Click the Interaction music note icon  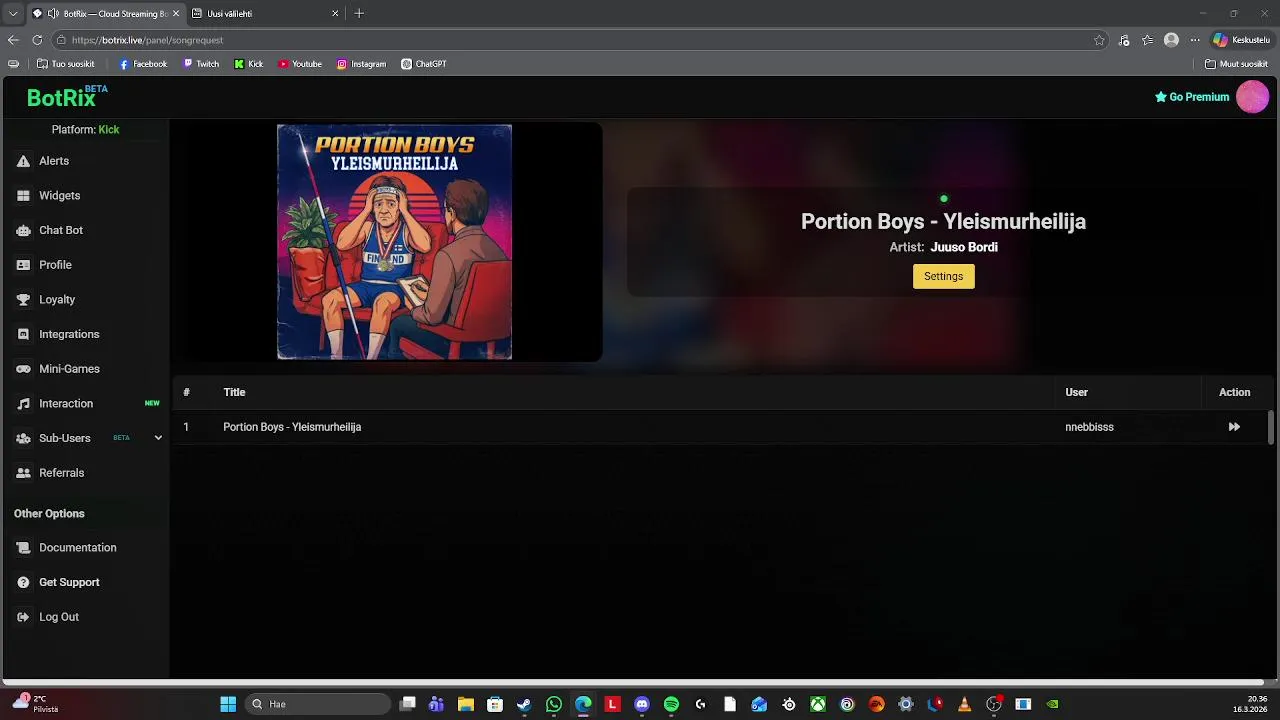23,404
